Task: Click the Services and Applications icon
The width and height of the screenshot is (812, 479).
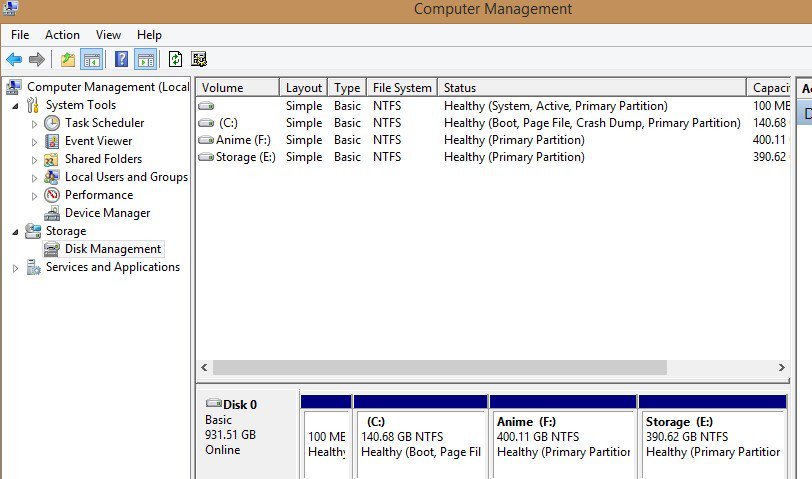Action: pyautogui.click(x=34, y=267)
